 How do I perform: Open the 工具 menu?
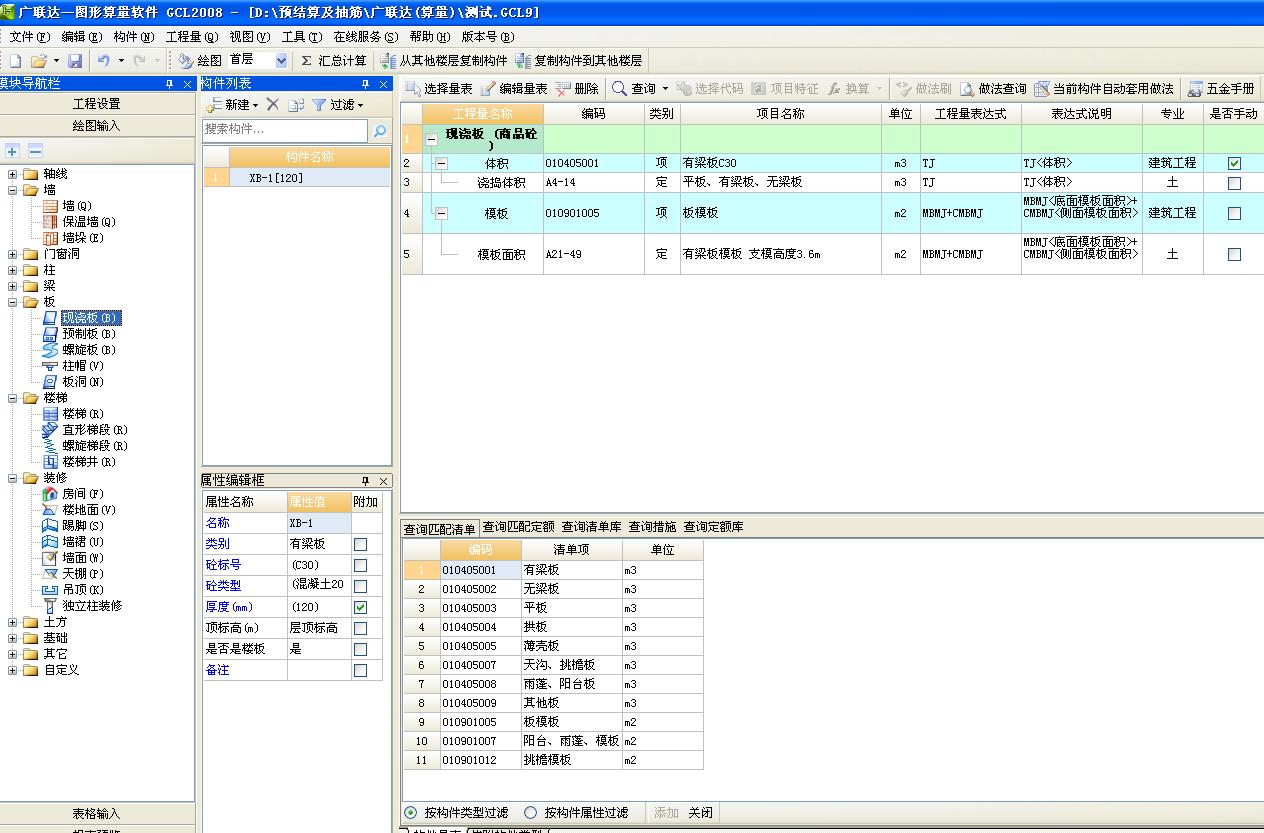point(301,37)
